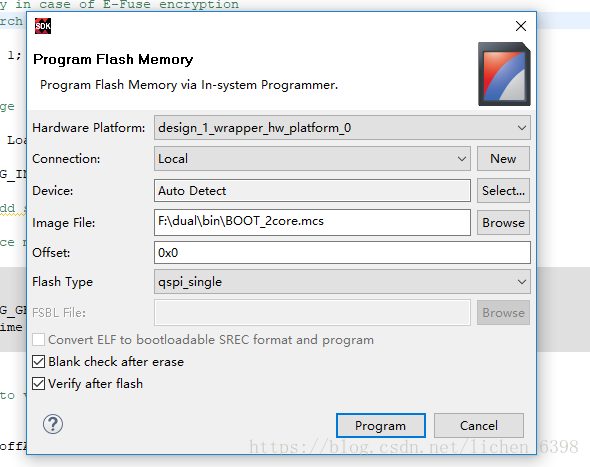Close the Program Flash Memory dialog
590x467 pixels.
point(521,26)
